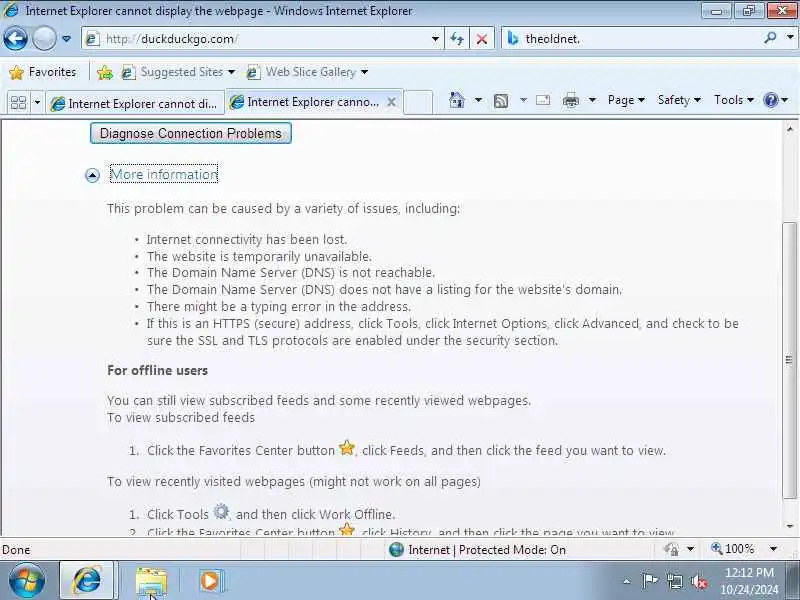The image size is (800, 600).
Task: Open the search provider dropdown arrow
Action: point(790,38)
